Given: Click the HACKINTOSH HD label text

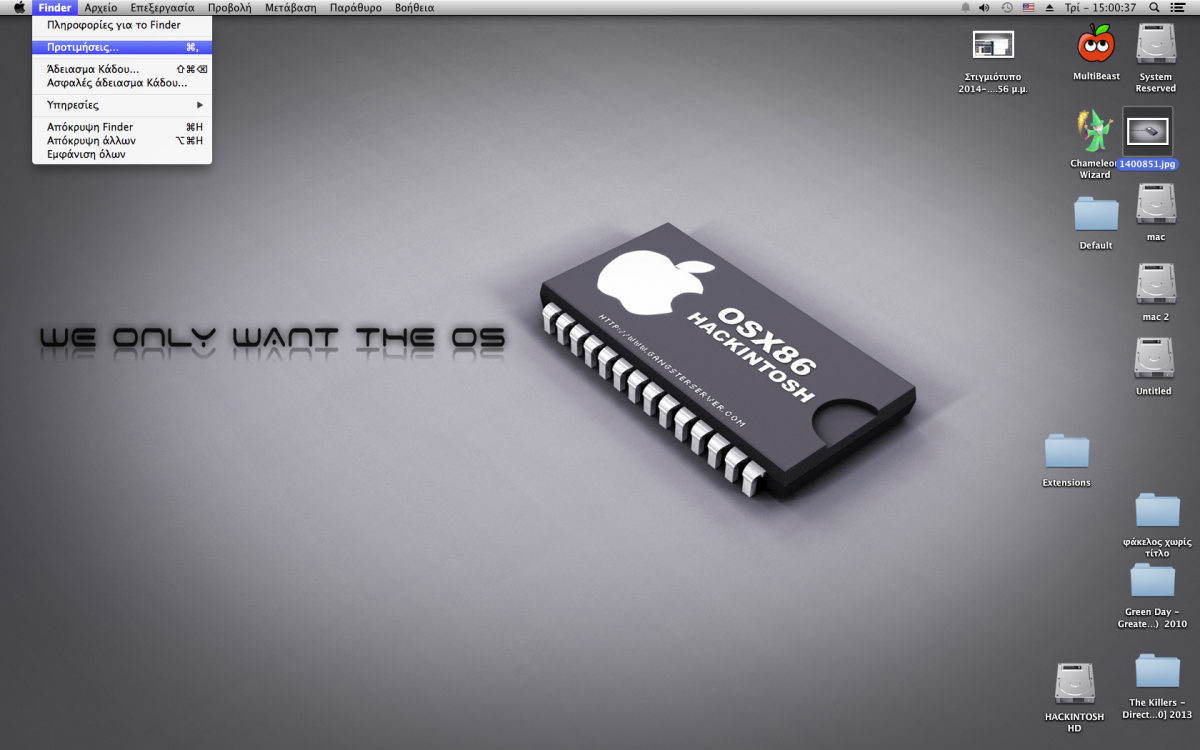Looking at the screenshot, I should click(x=1074, y=722).
